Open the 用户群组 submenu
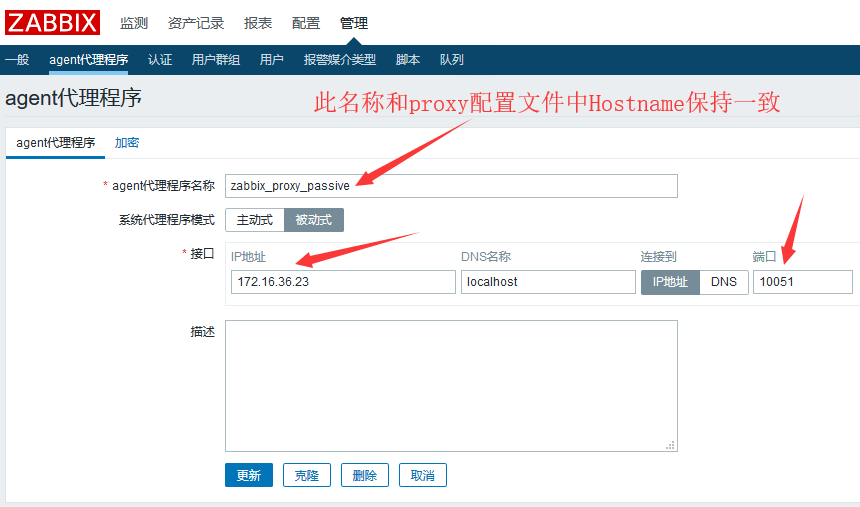The width and height of the screenshot is (860, 507). (x=216, y=60)
